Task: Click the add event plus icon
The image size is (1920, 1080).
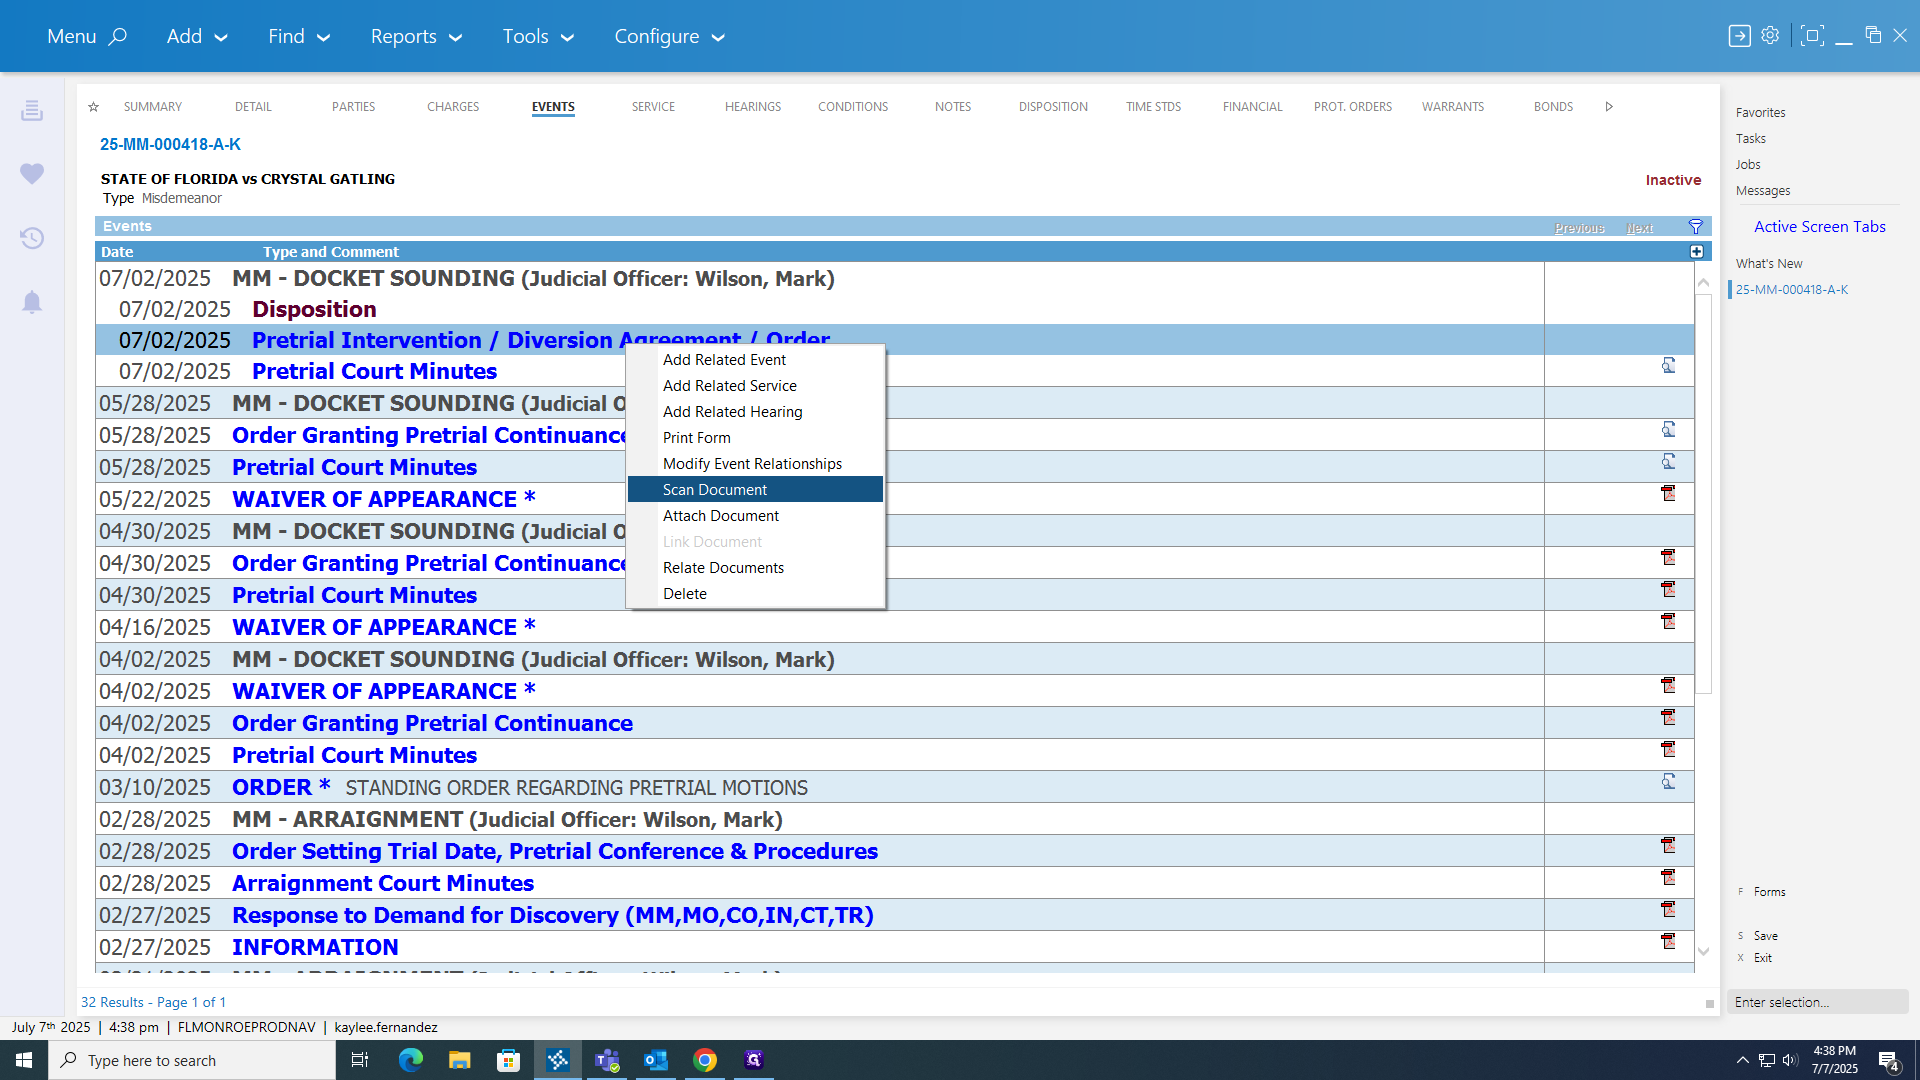Action: tap(1696, 252)
